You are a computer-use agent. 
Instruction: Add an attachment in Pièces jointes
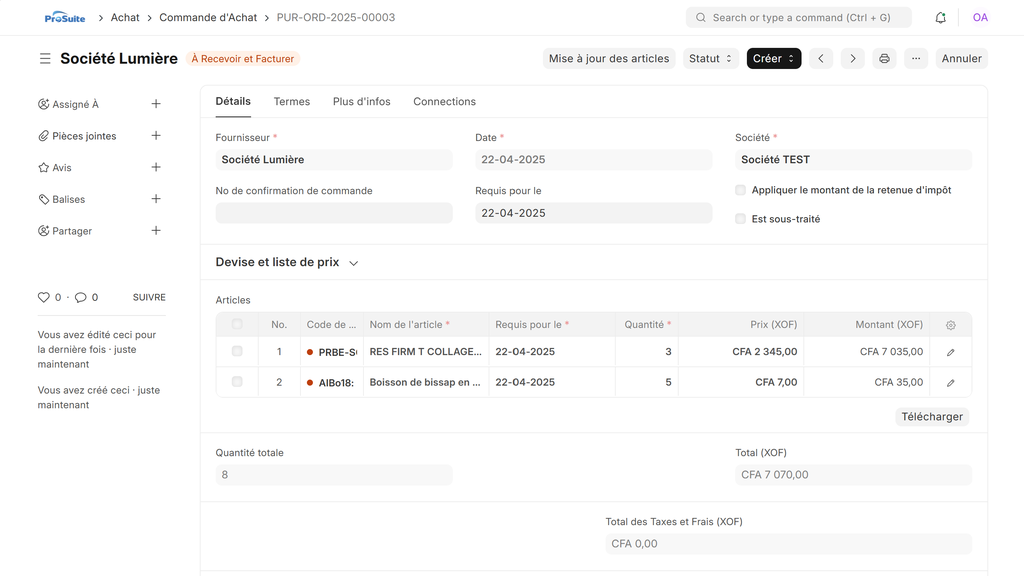156,136
